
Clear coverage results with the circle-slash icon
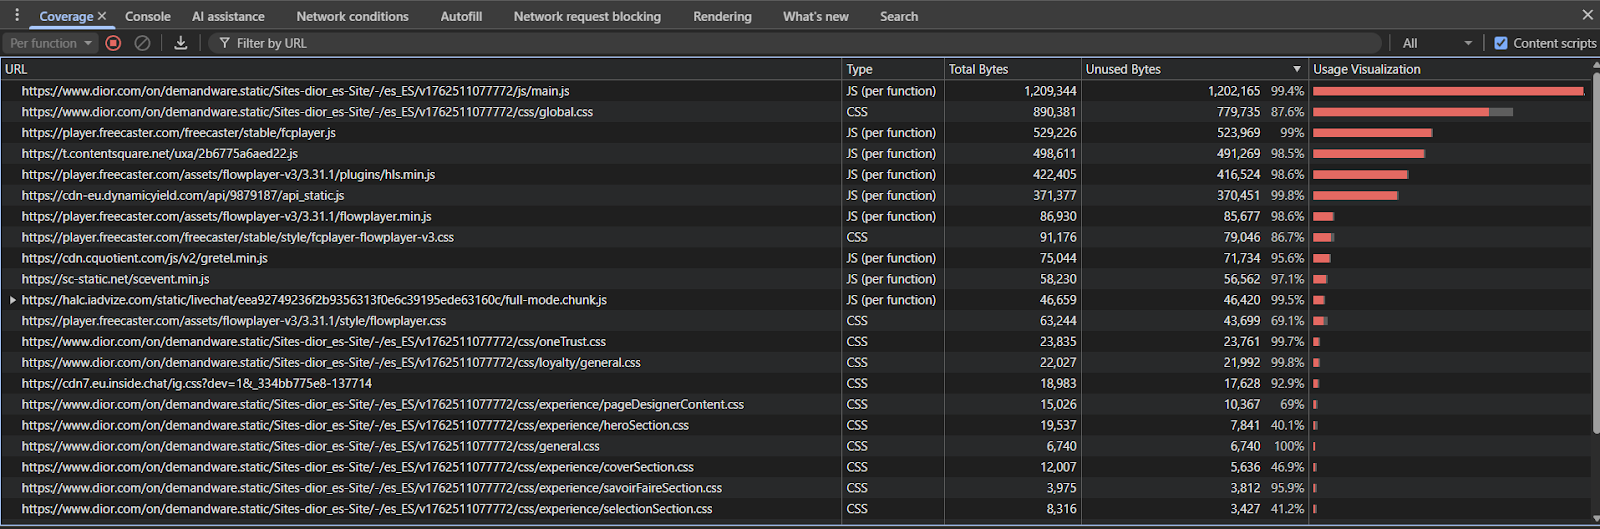pyautogui.click(x=142, y=43)
